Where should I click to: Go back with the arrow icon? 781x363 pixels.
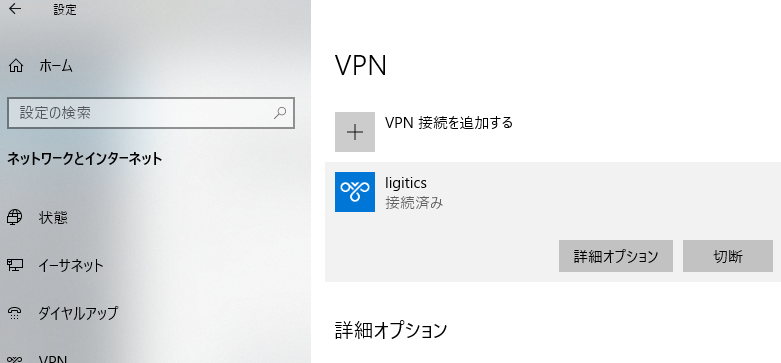[15, 9]
